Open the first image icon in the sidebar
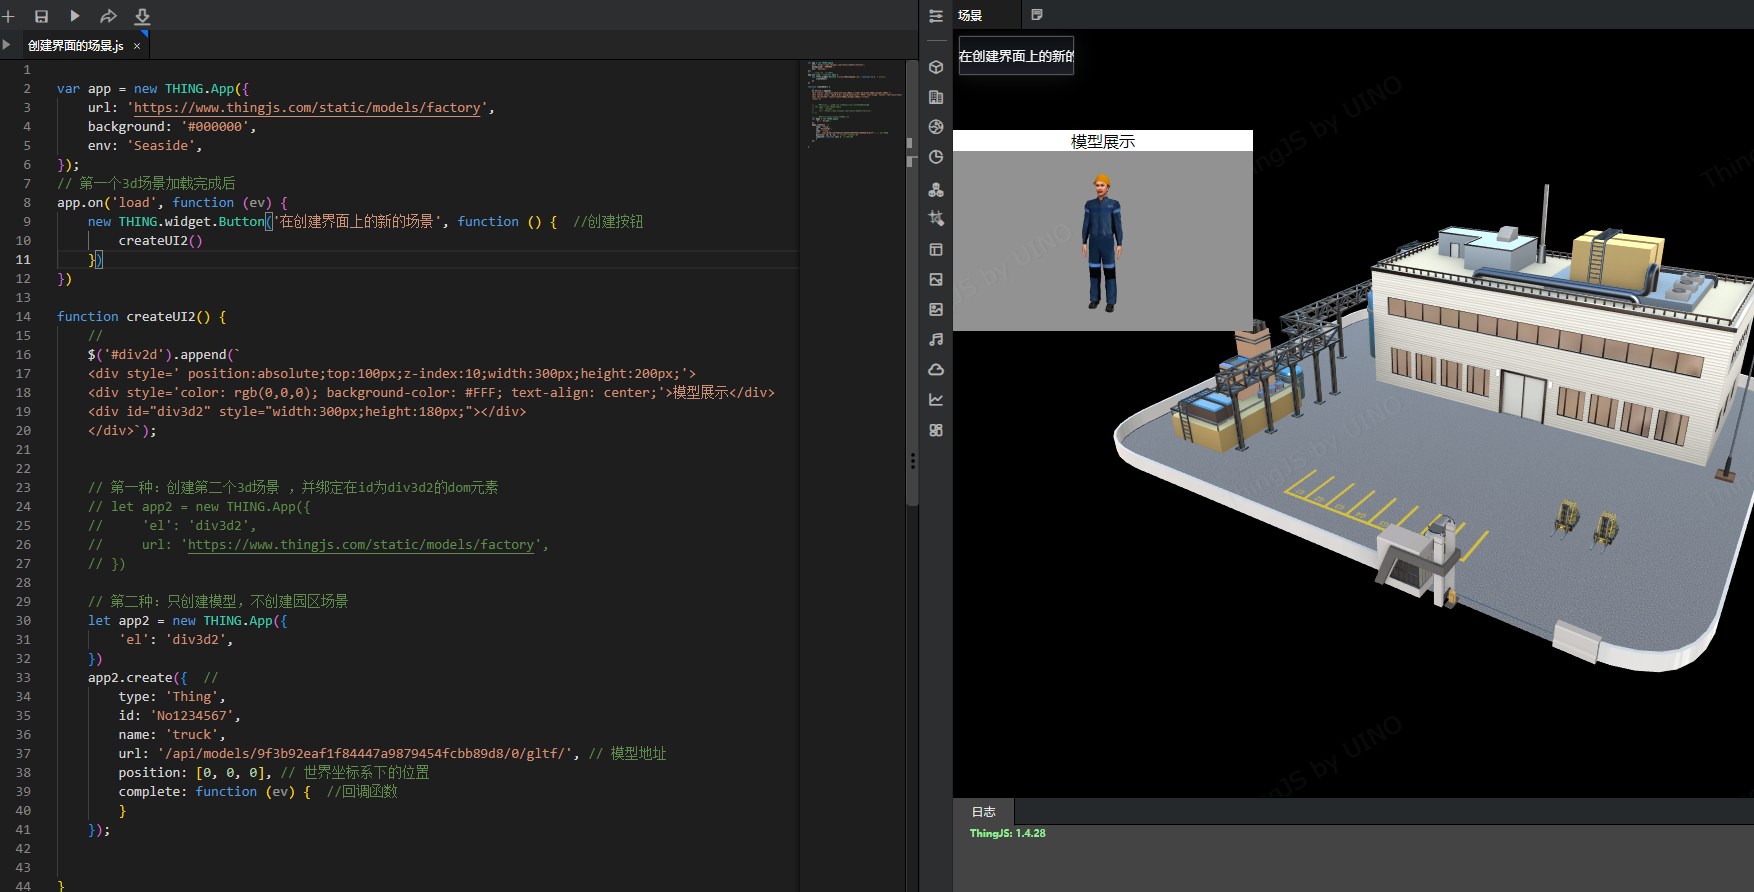Screen dimensions: 1754x892 (936, 280)
